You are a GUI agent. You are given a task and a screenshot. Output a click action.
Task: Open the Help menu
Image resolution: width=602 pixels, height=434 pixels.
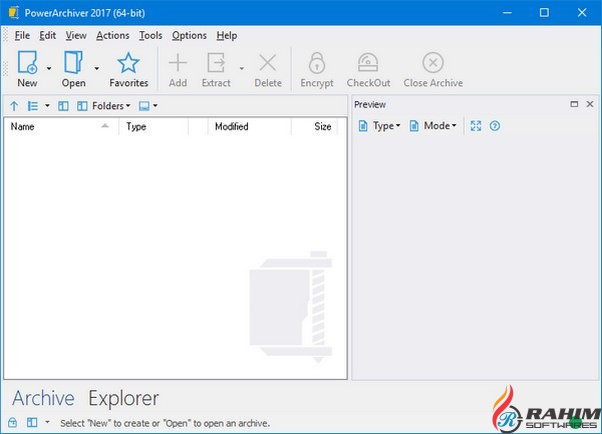(x=227, y=35)
